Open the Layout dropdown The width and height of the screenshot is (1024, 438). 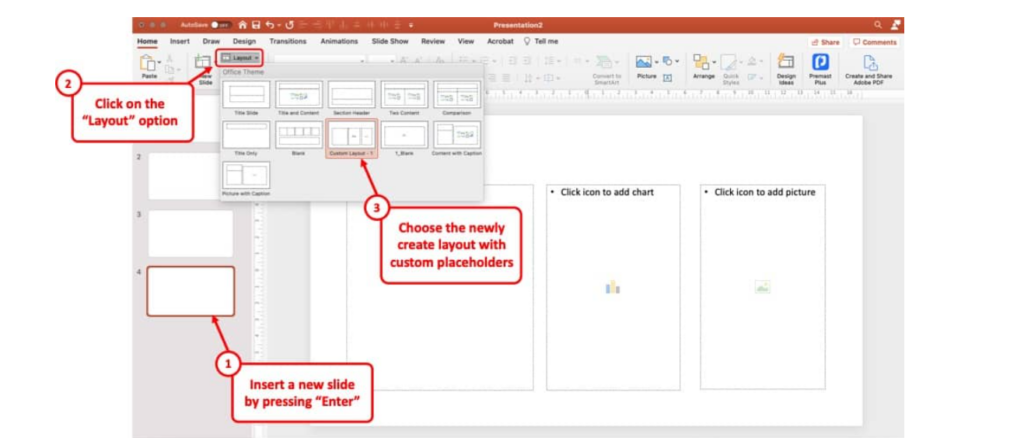239,58
